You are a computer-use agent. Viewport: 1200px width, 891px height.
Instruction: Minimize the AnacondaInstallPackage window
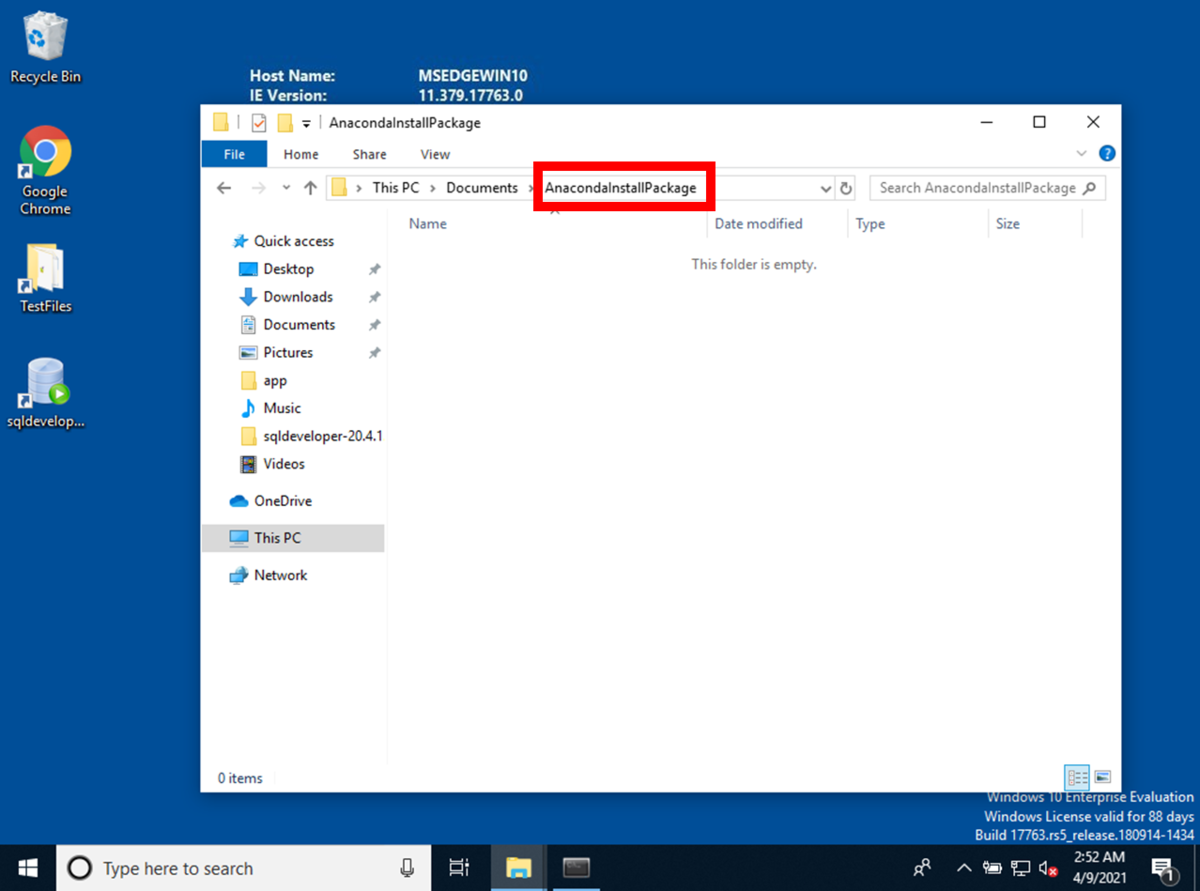pyautogui.click(x=986, y=122)
